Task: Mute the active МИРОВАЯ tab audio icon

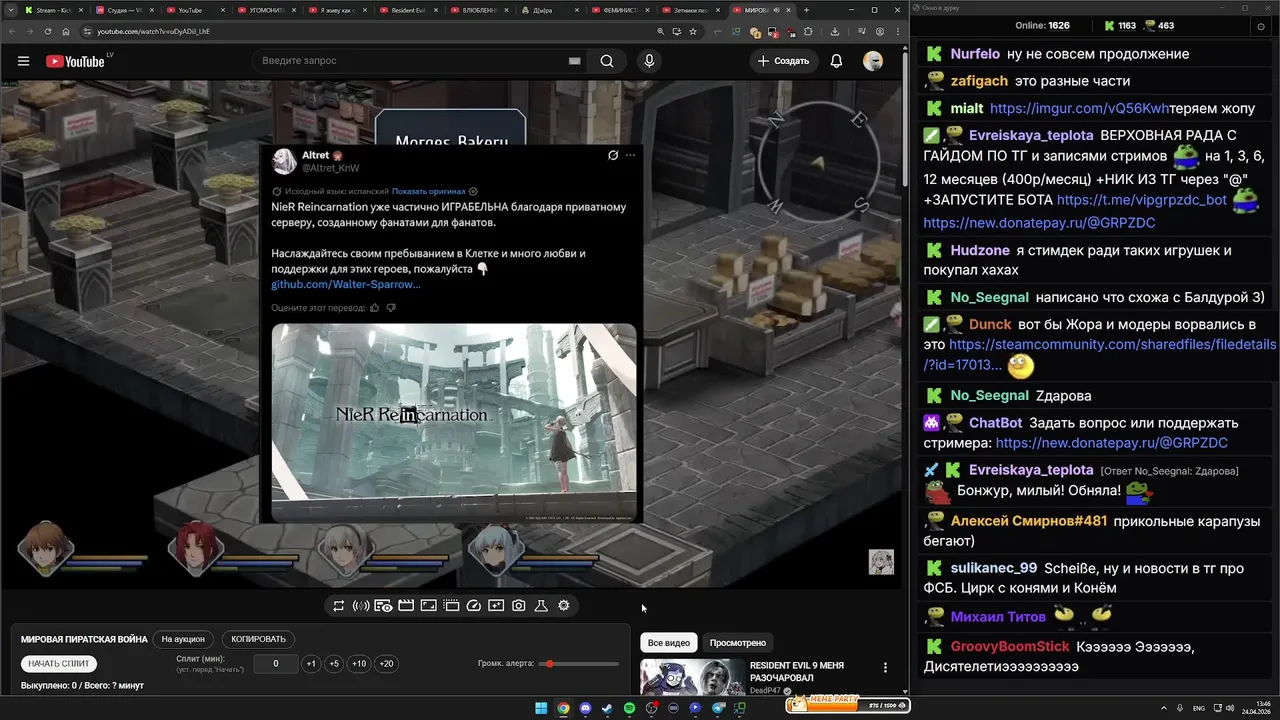Action: [777, 10]
